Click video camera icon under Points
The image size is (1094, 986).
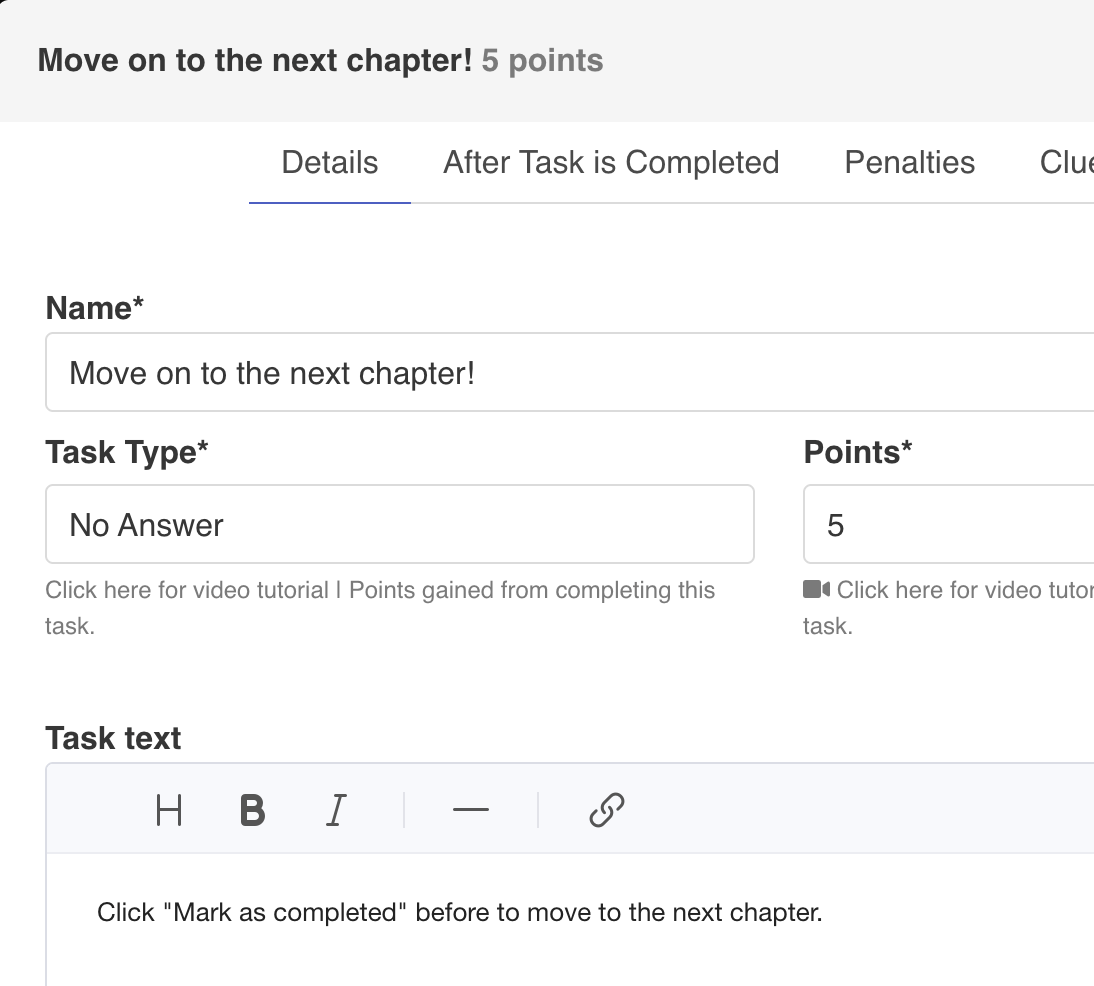816,590
